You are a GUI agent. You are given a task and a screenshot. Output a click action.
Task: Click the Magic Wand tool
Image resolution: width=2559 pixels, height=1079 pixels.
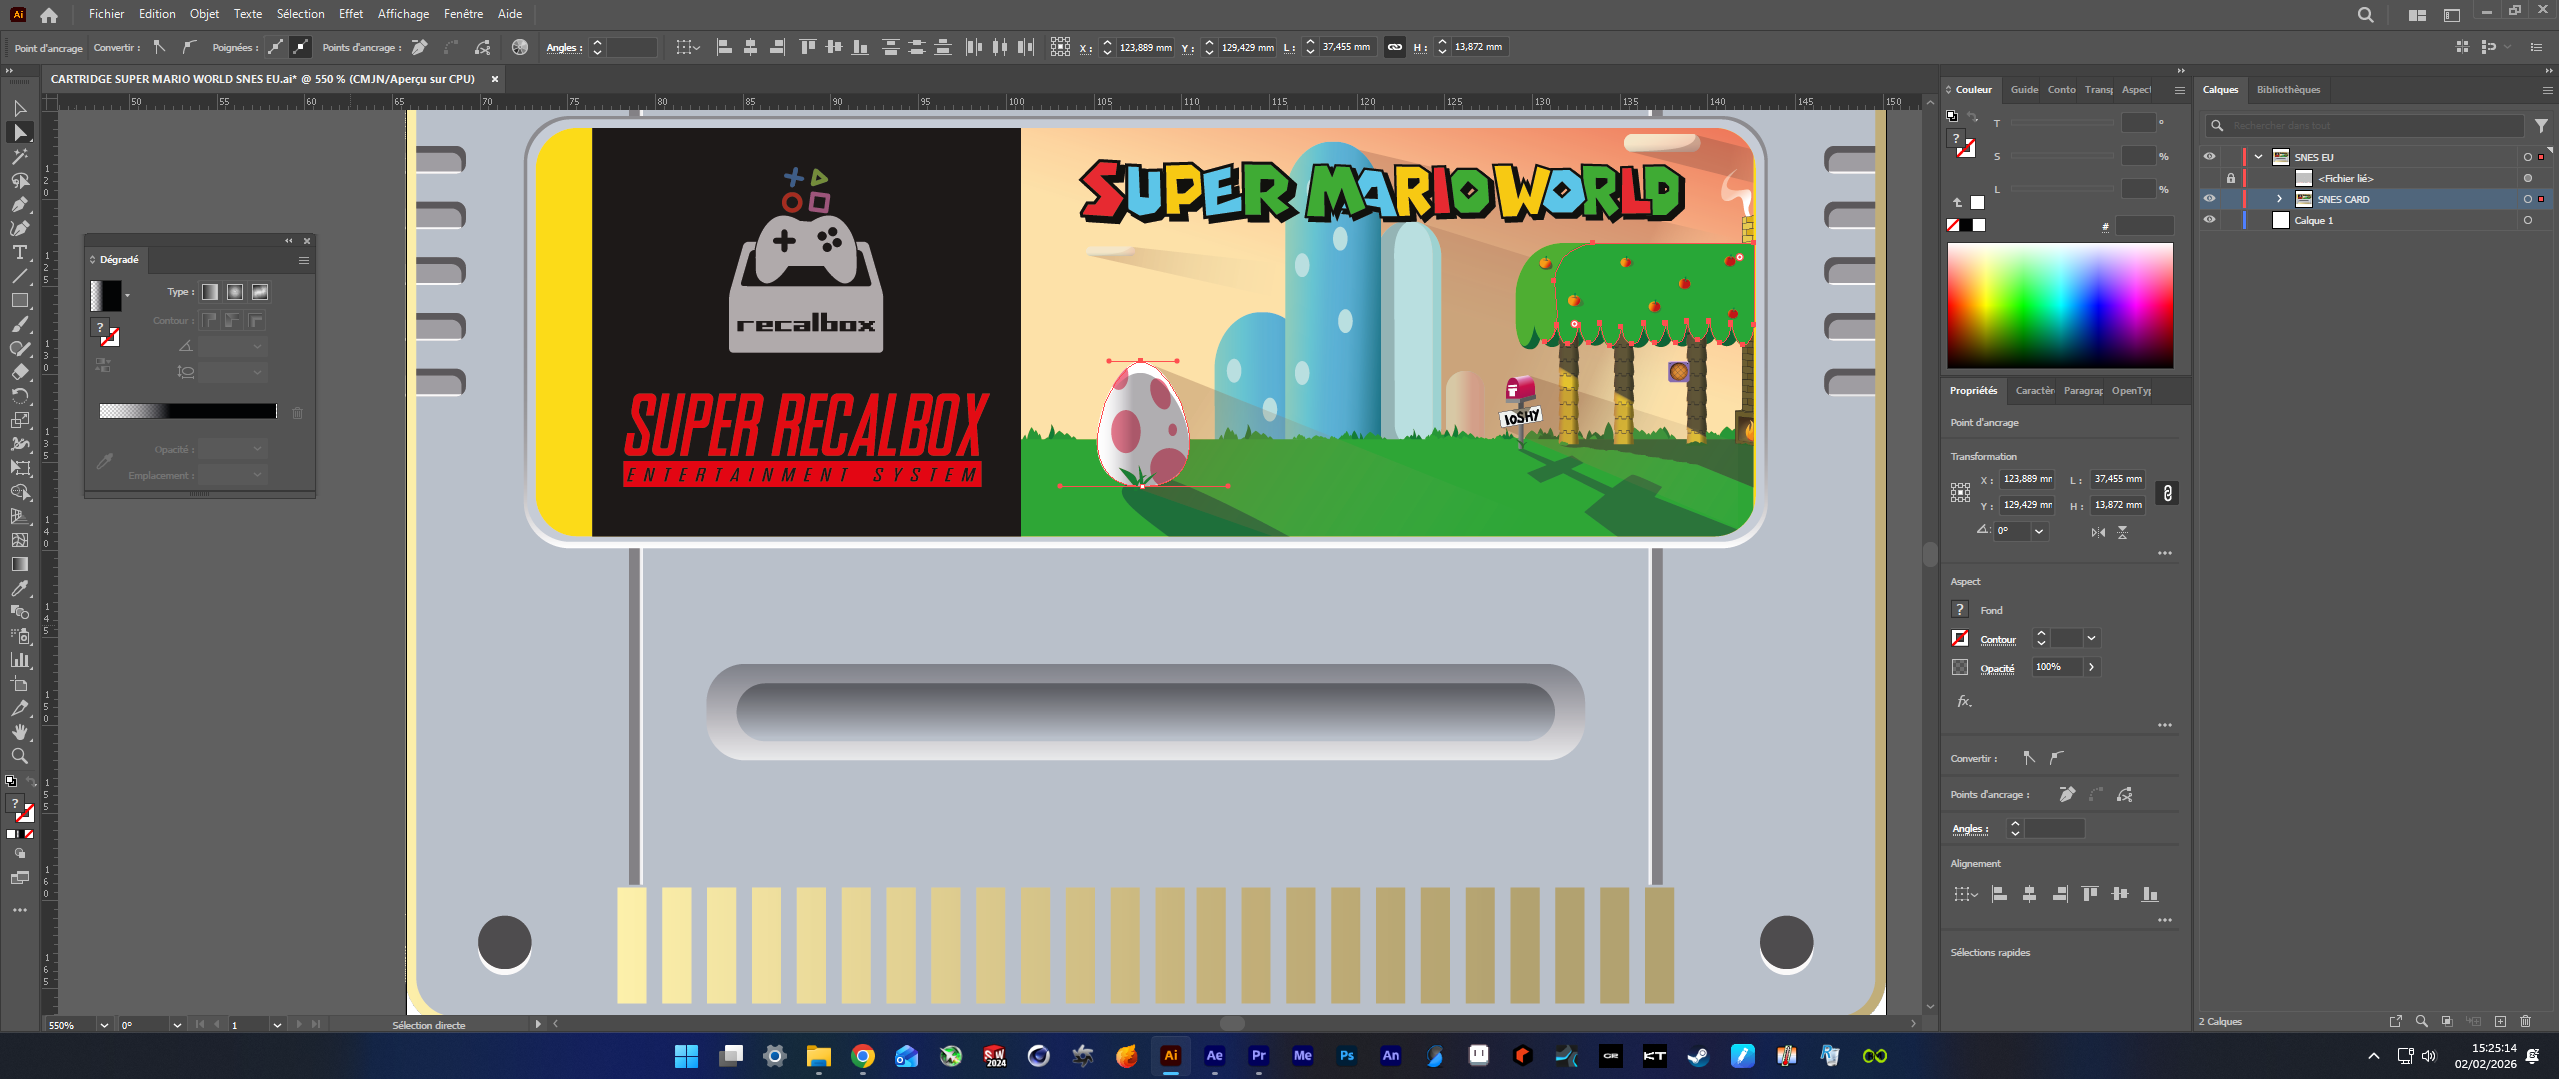19,156
